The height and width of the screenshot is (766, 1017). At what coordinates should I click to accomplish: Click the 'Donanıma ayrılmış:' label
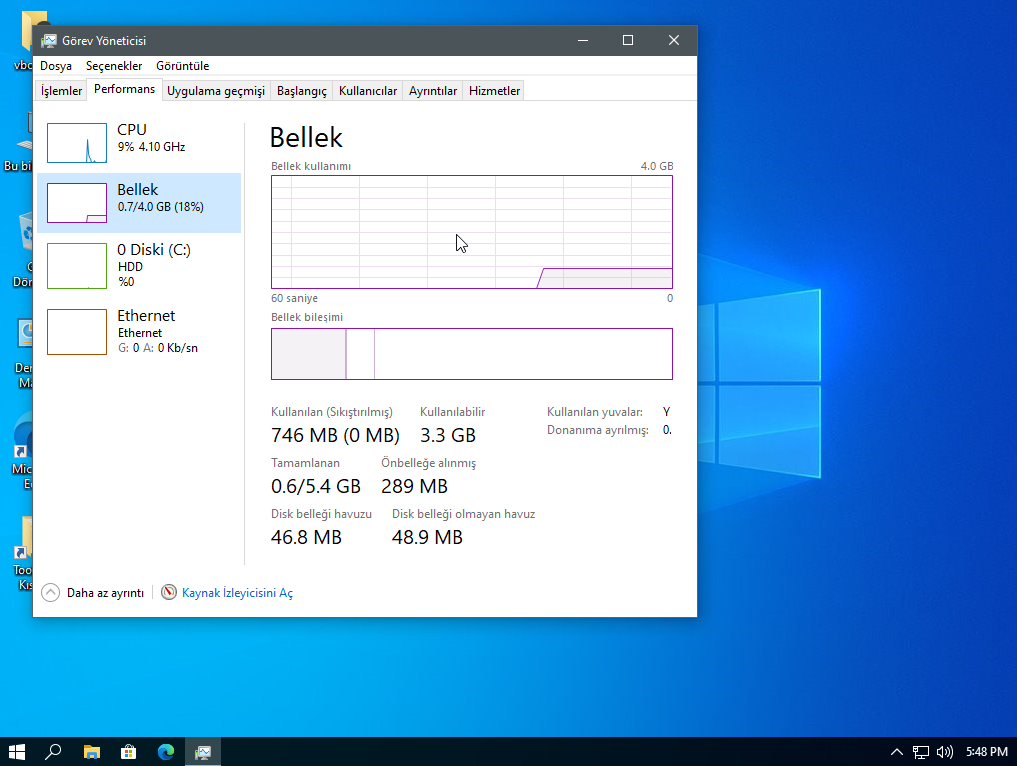[597, 431]
